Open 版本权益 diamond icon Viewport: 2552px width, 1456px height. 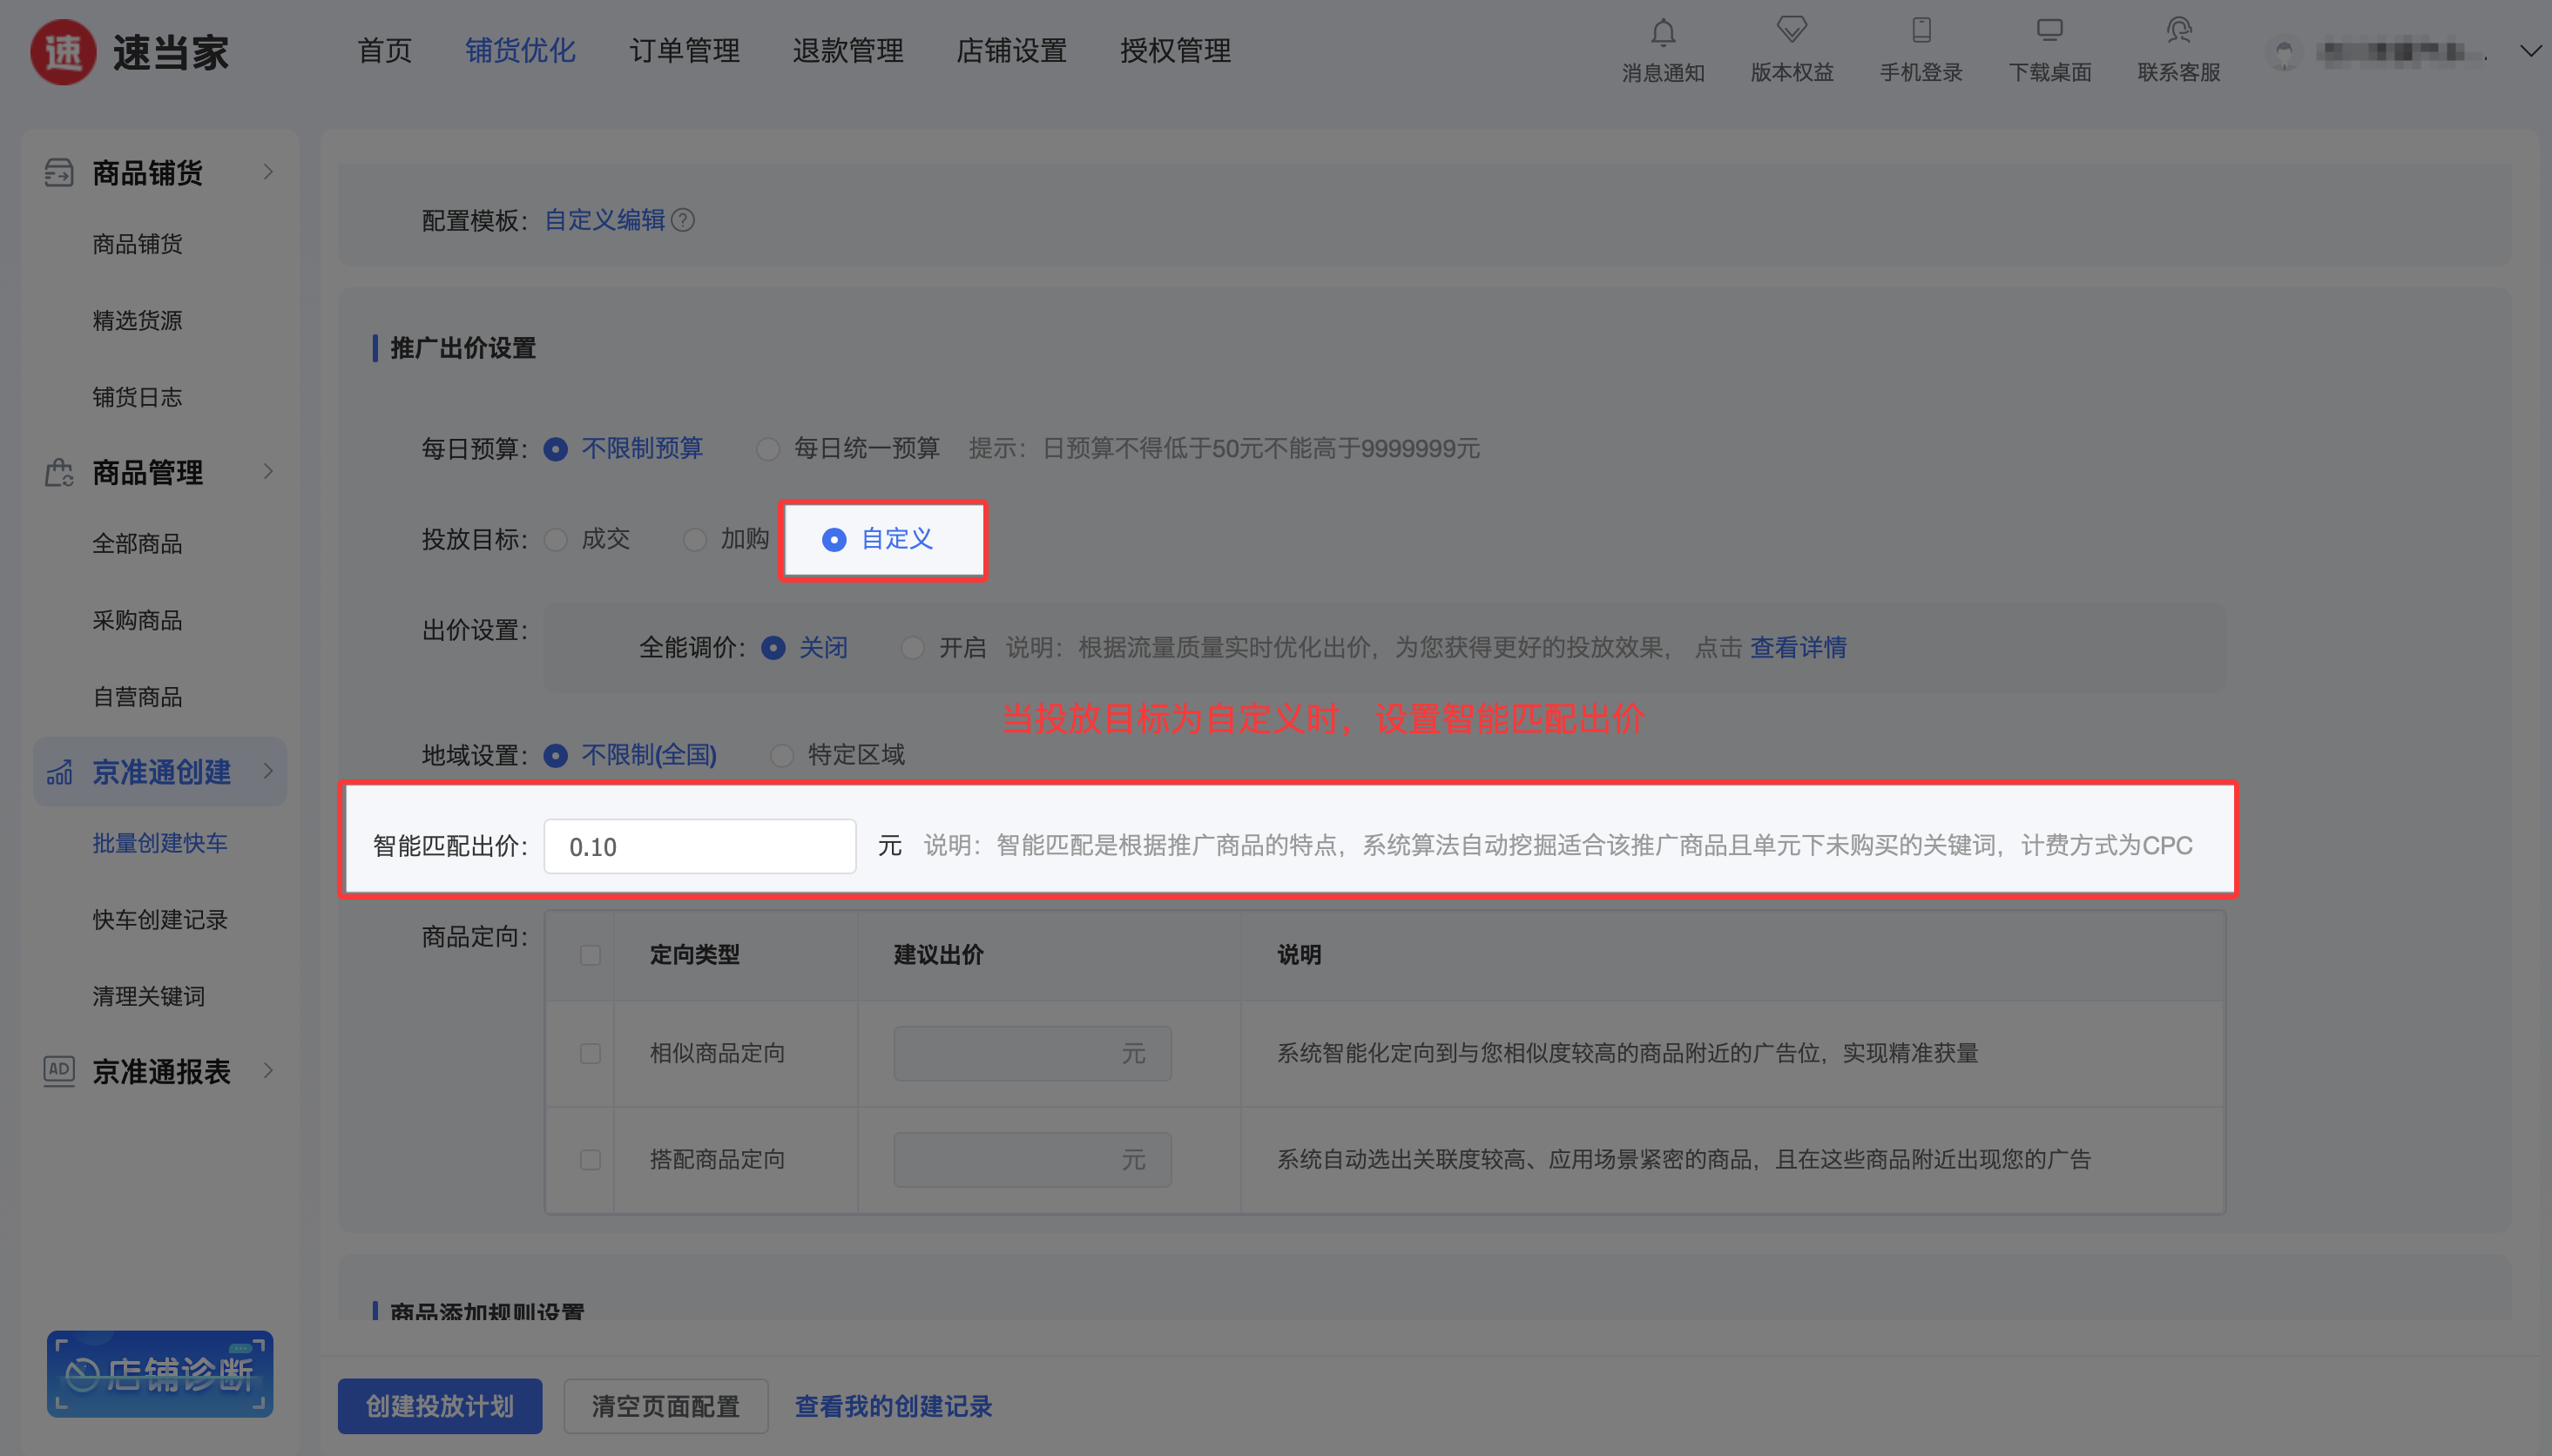(x=1791, y=30)
